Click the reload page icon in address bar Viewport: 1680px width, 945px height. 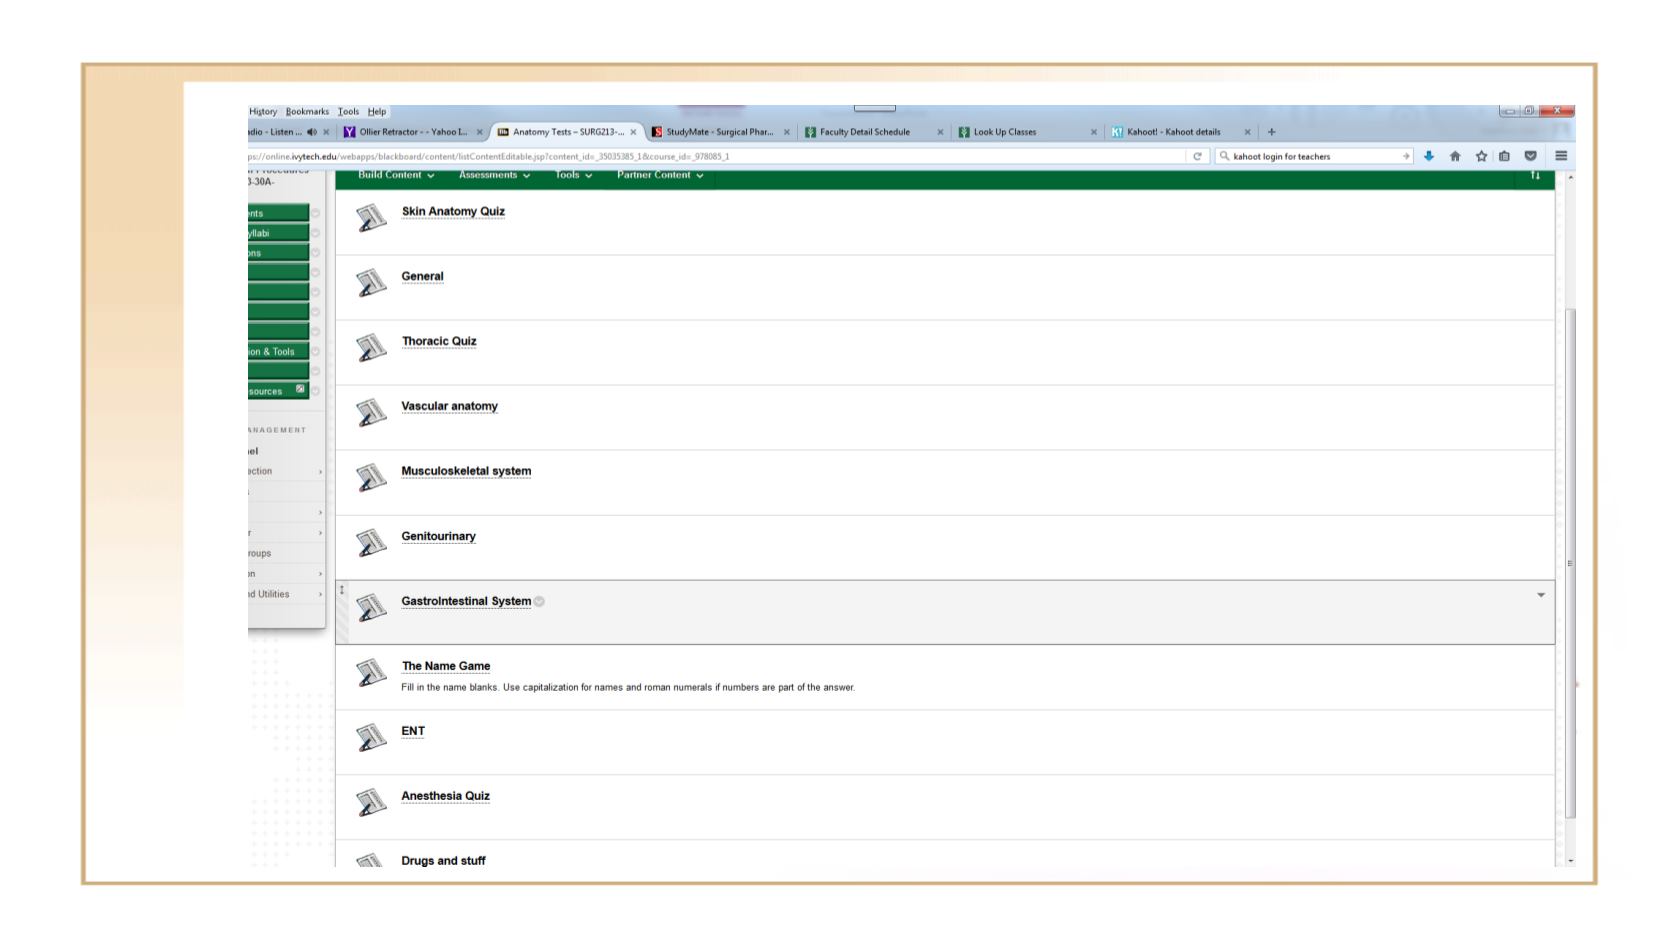[1197, 156]
